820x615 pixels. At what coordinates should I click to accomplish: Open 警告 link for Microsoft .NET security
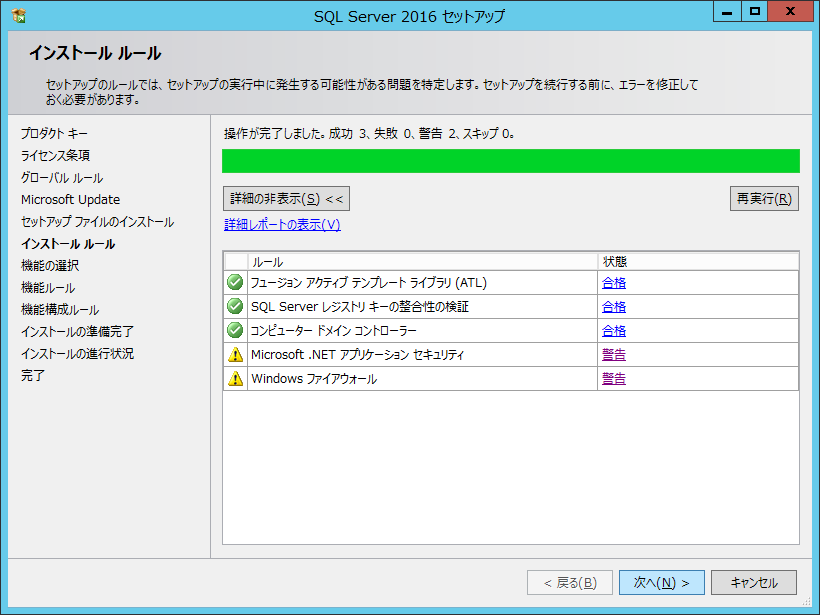tap(614, 355)
